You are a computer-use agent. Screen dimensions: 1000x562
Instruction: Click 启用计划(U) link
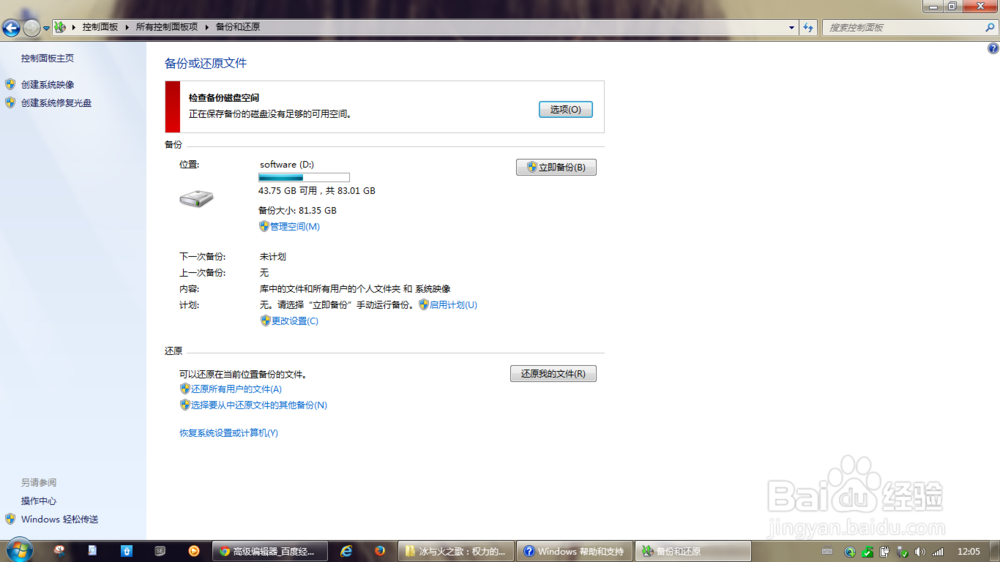click(453, 305)
